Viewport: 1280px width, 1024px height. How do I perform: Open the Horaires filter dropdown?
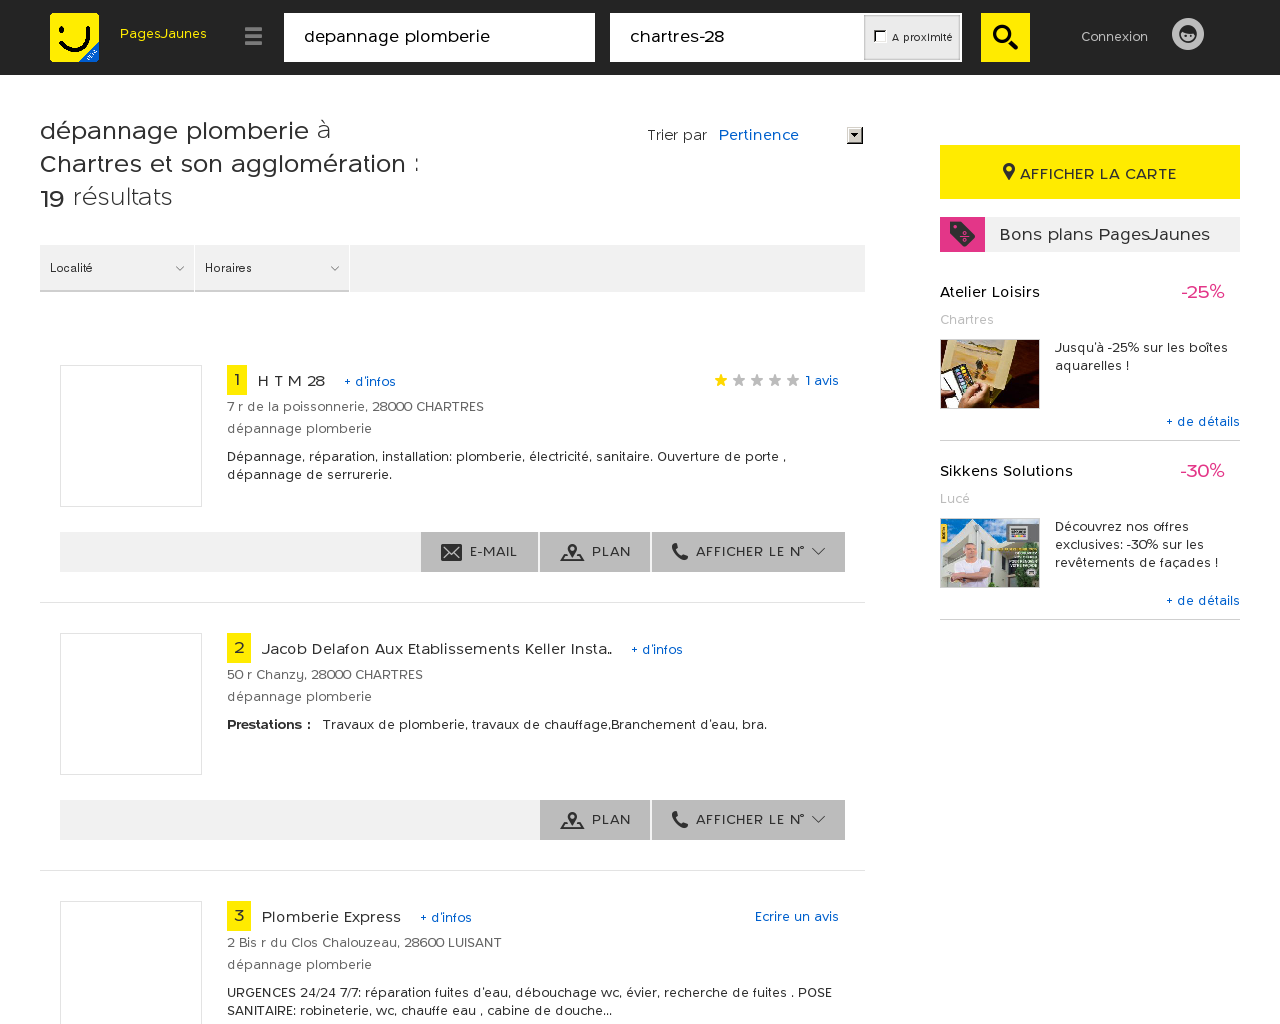click(272, 268)
